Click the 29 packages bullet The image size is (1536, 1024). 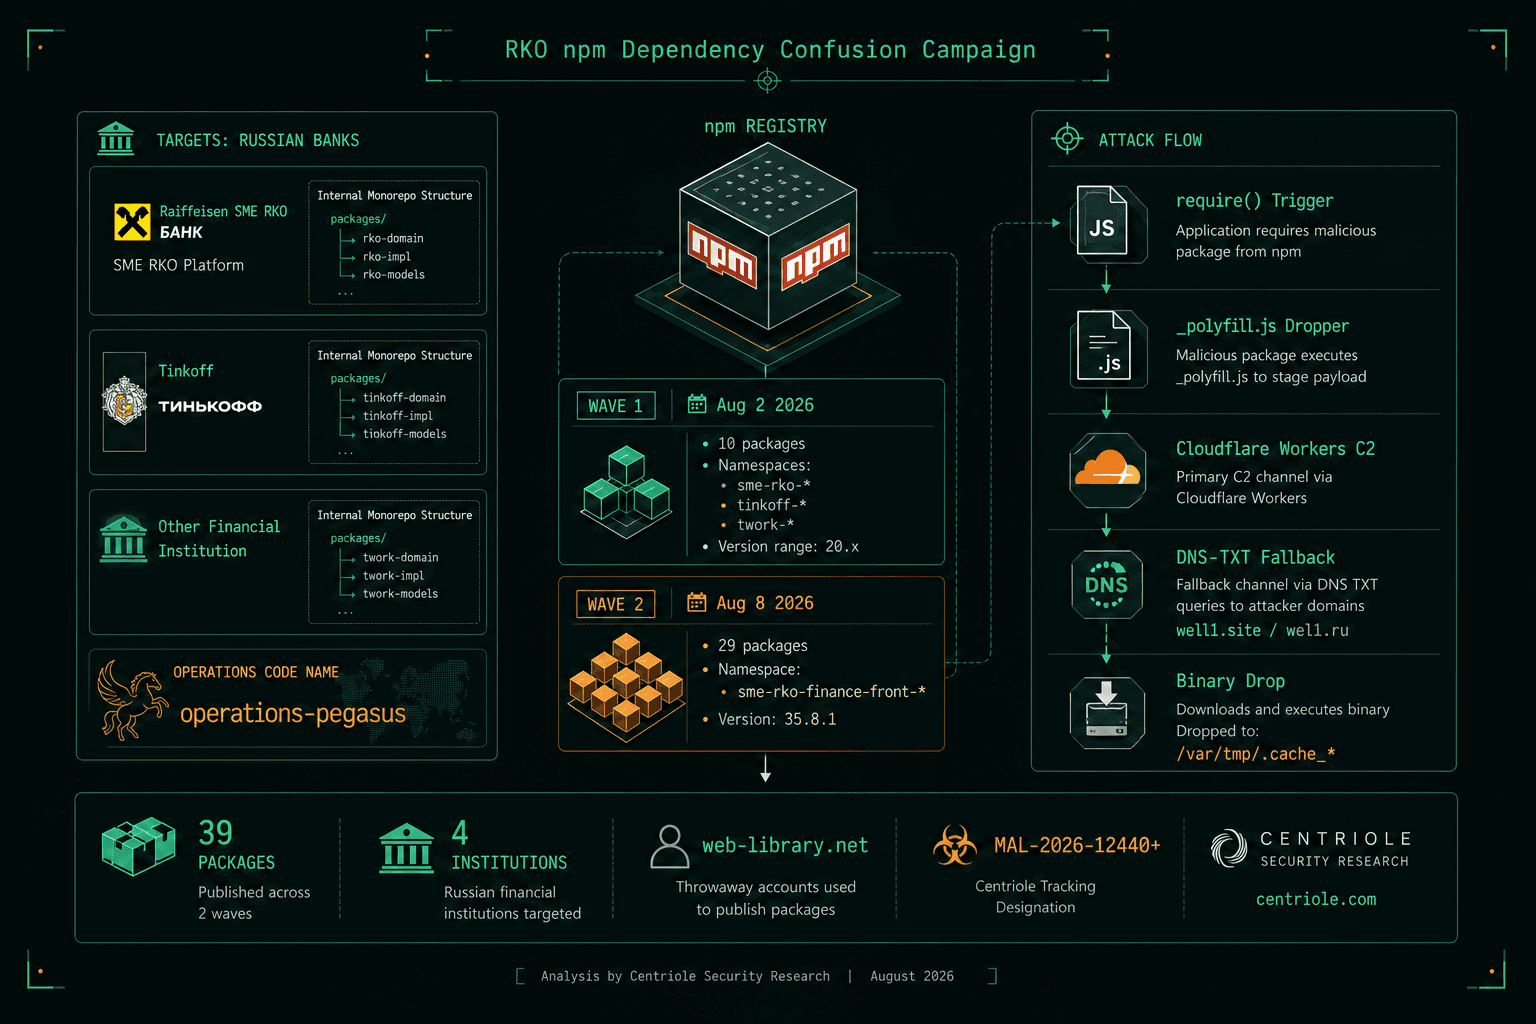(762, 645)
